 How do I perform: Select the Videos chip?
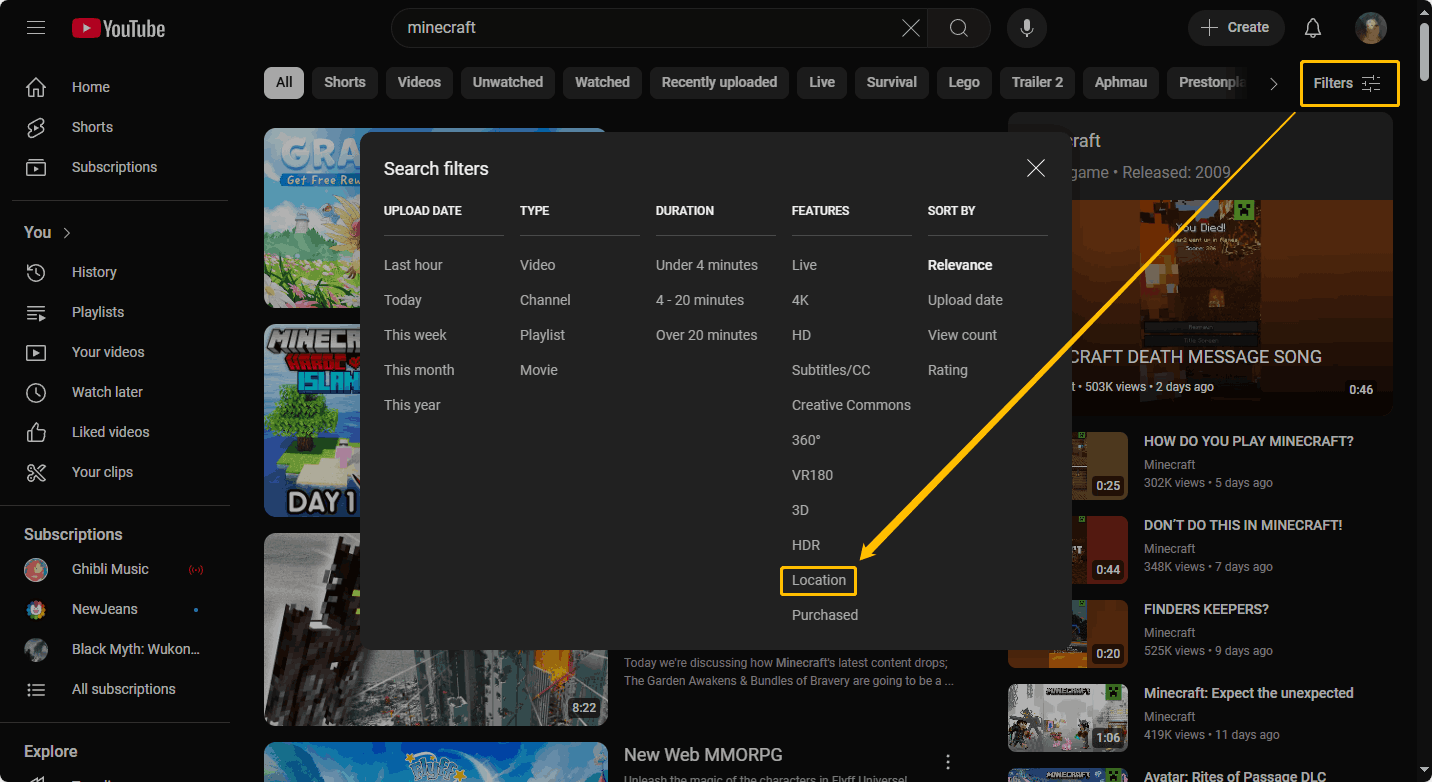(419, 82)
